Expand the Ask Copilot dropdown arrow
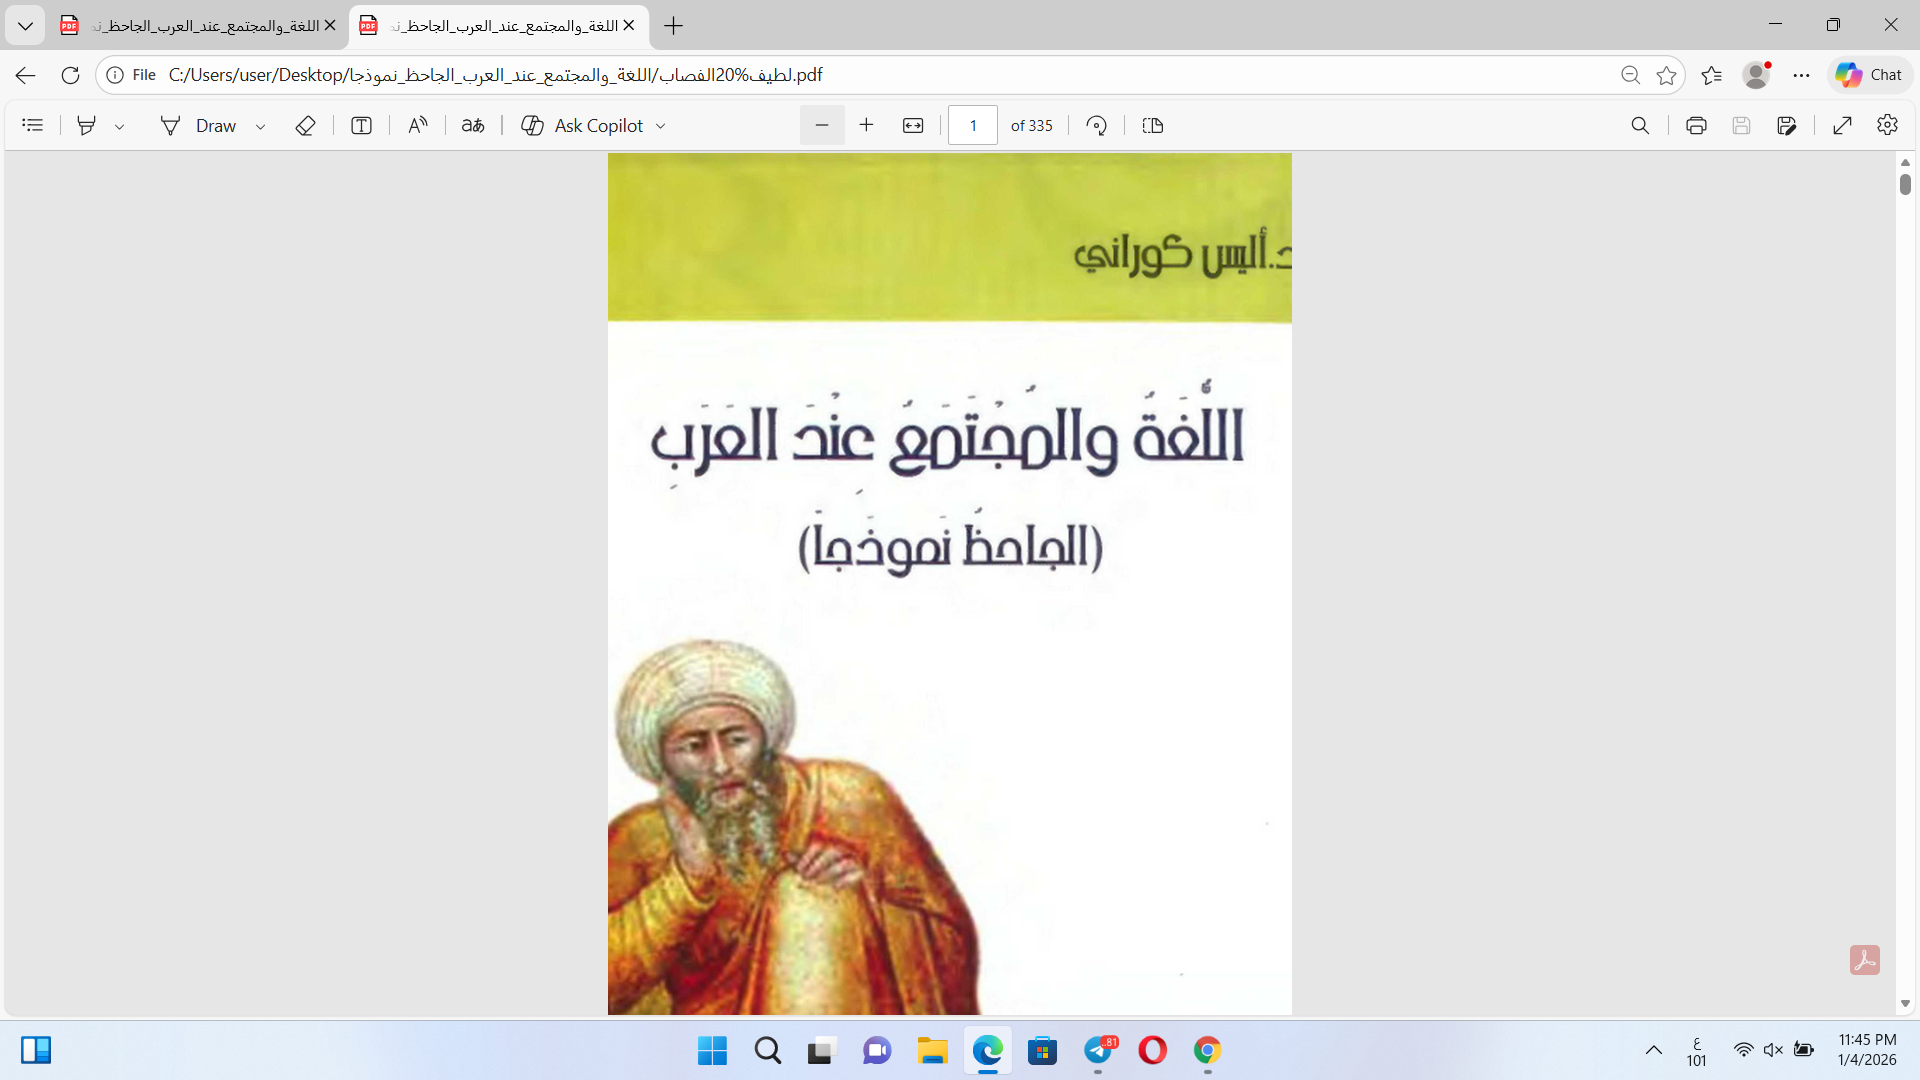Image resolution: width=1920 pixels, height=1080 pixels. [660, 126]
